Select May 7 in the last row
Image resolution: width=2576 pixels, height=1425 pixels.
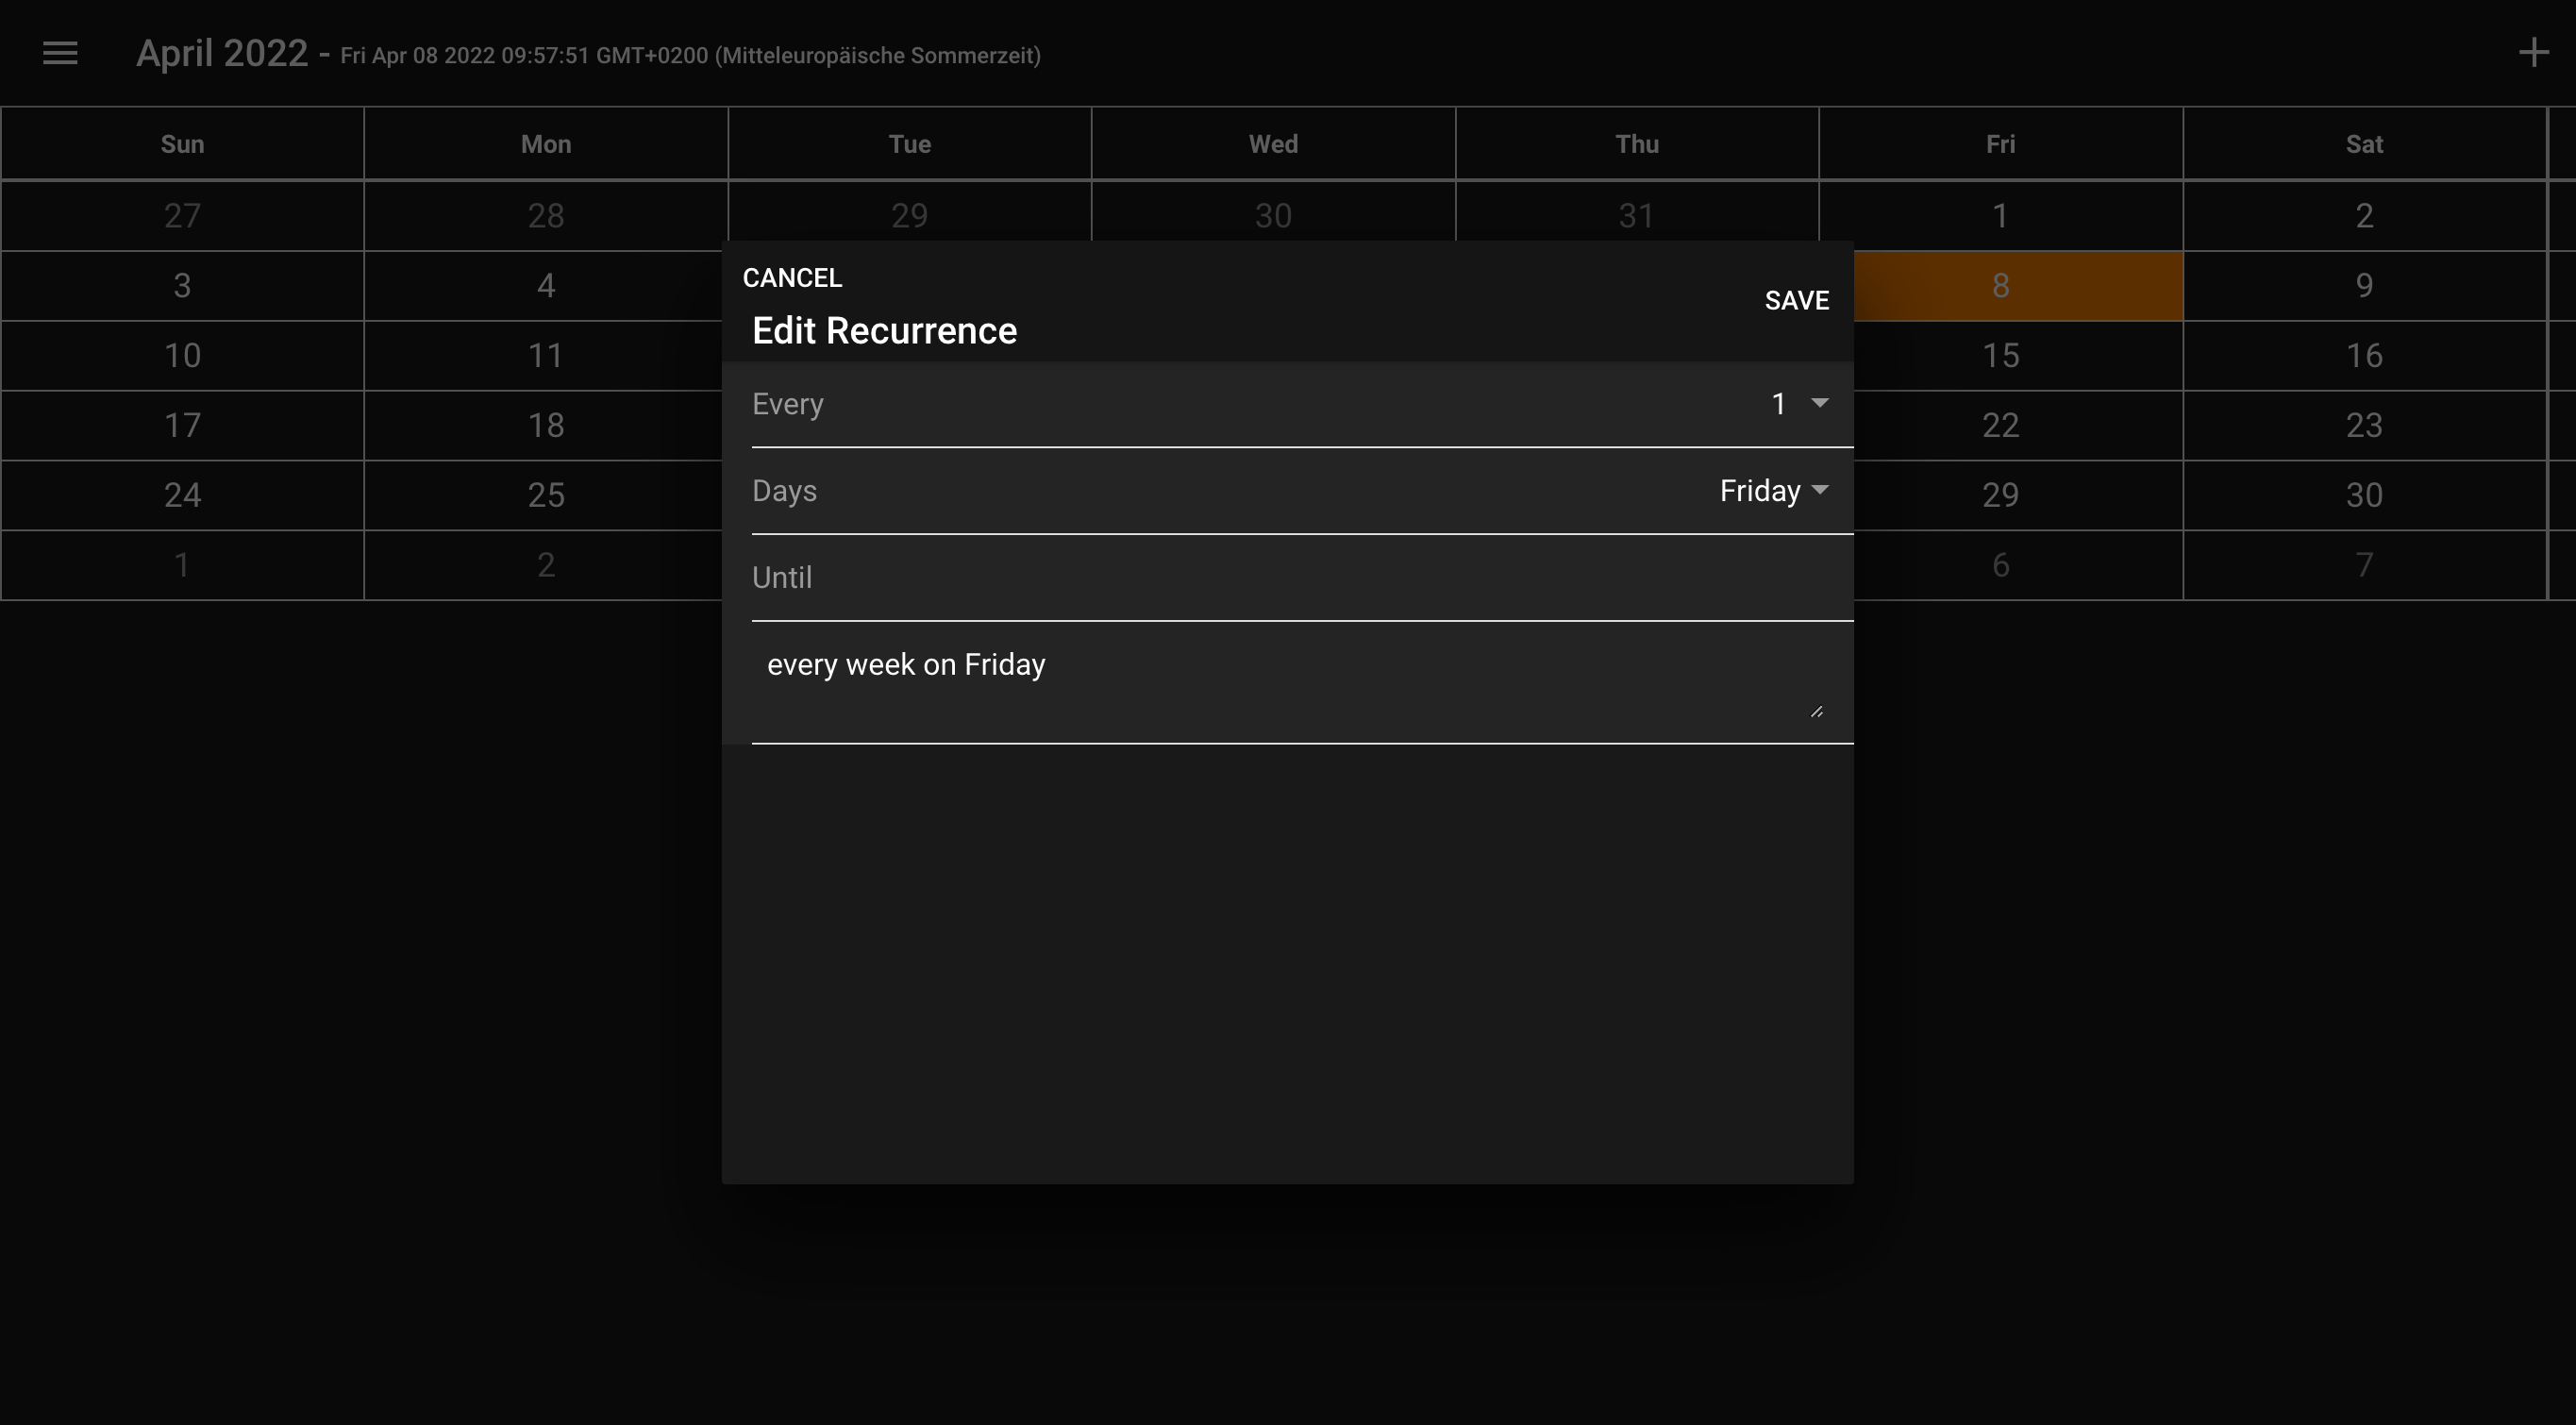[x=2364, y=565]
